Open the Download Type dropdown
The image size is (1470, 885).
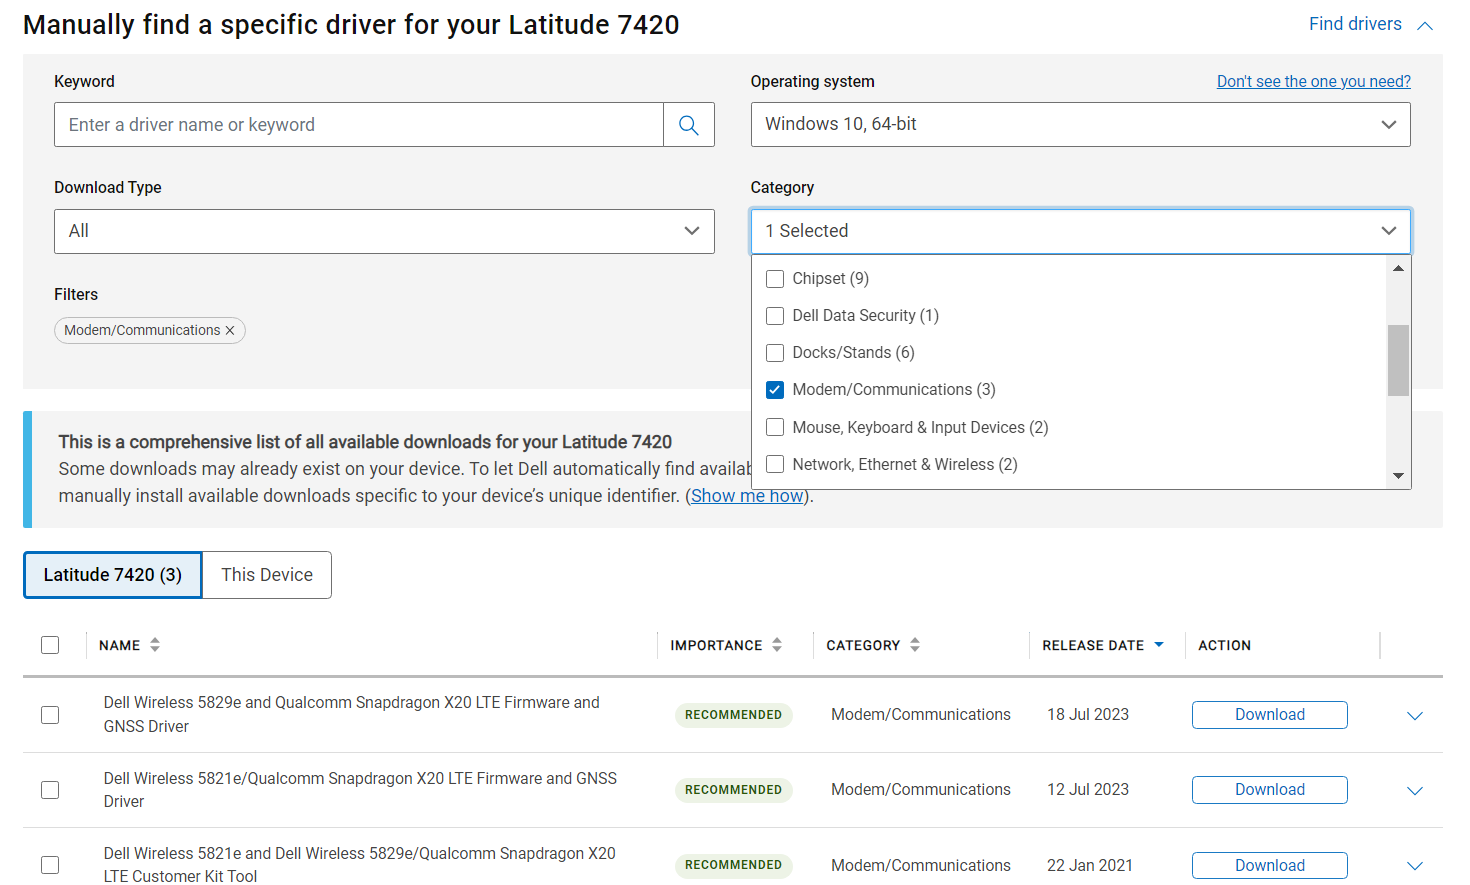tap(384, 231)
